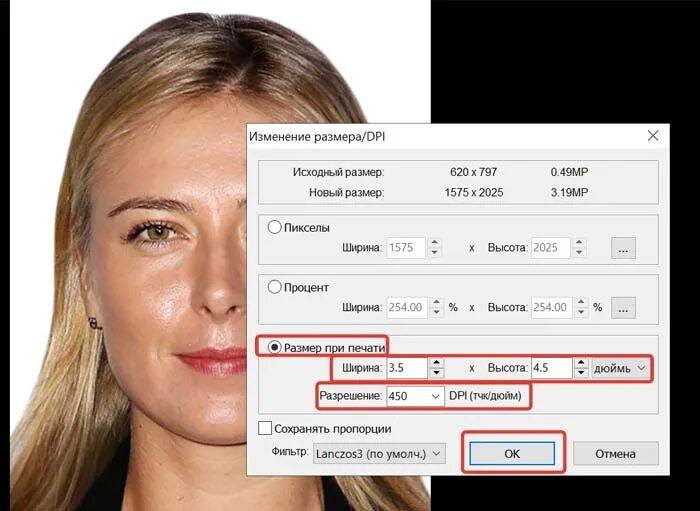Decrease print height with down arrow

click(581, 373)
